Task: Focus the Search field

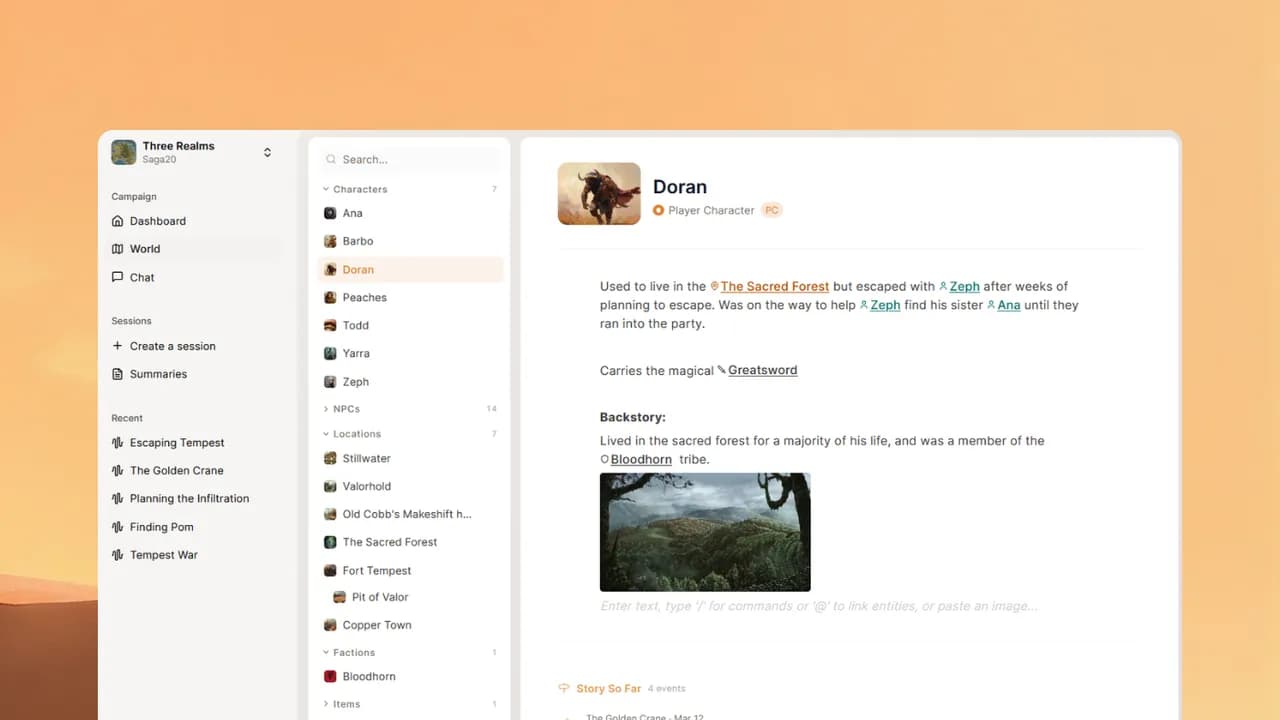Action: (x=410, y=159)
